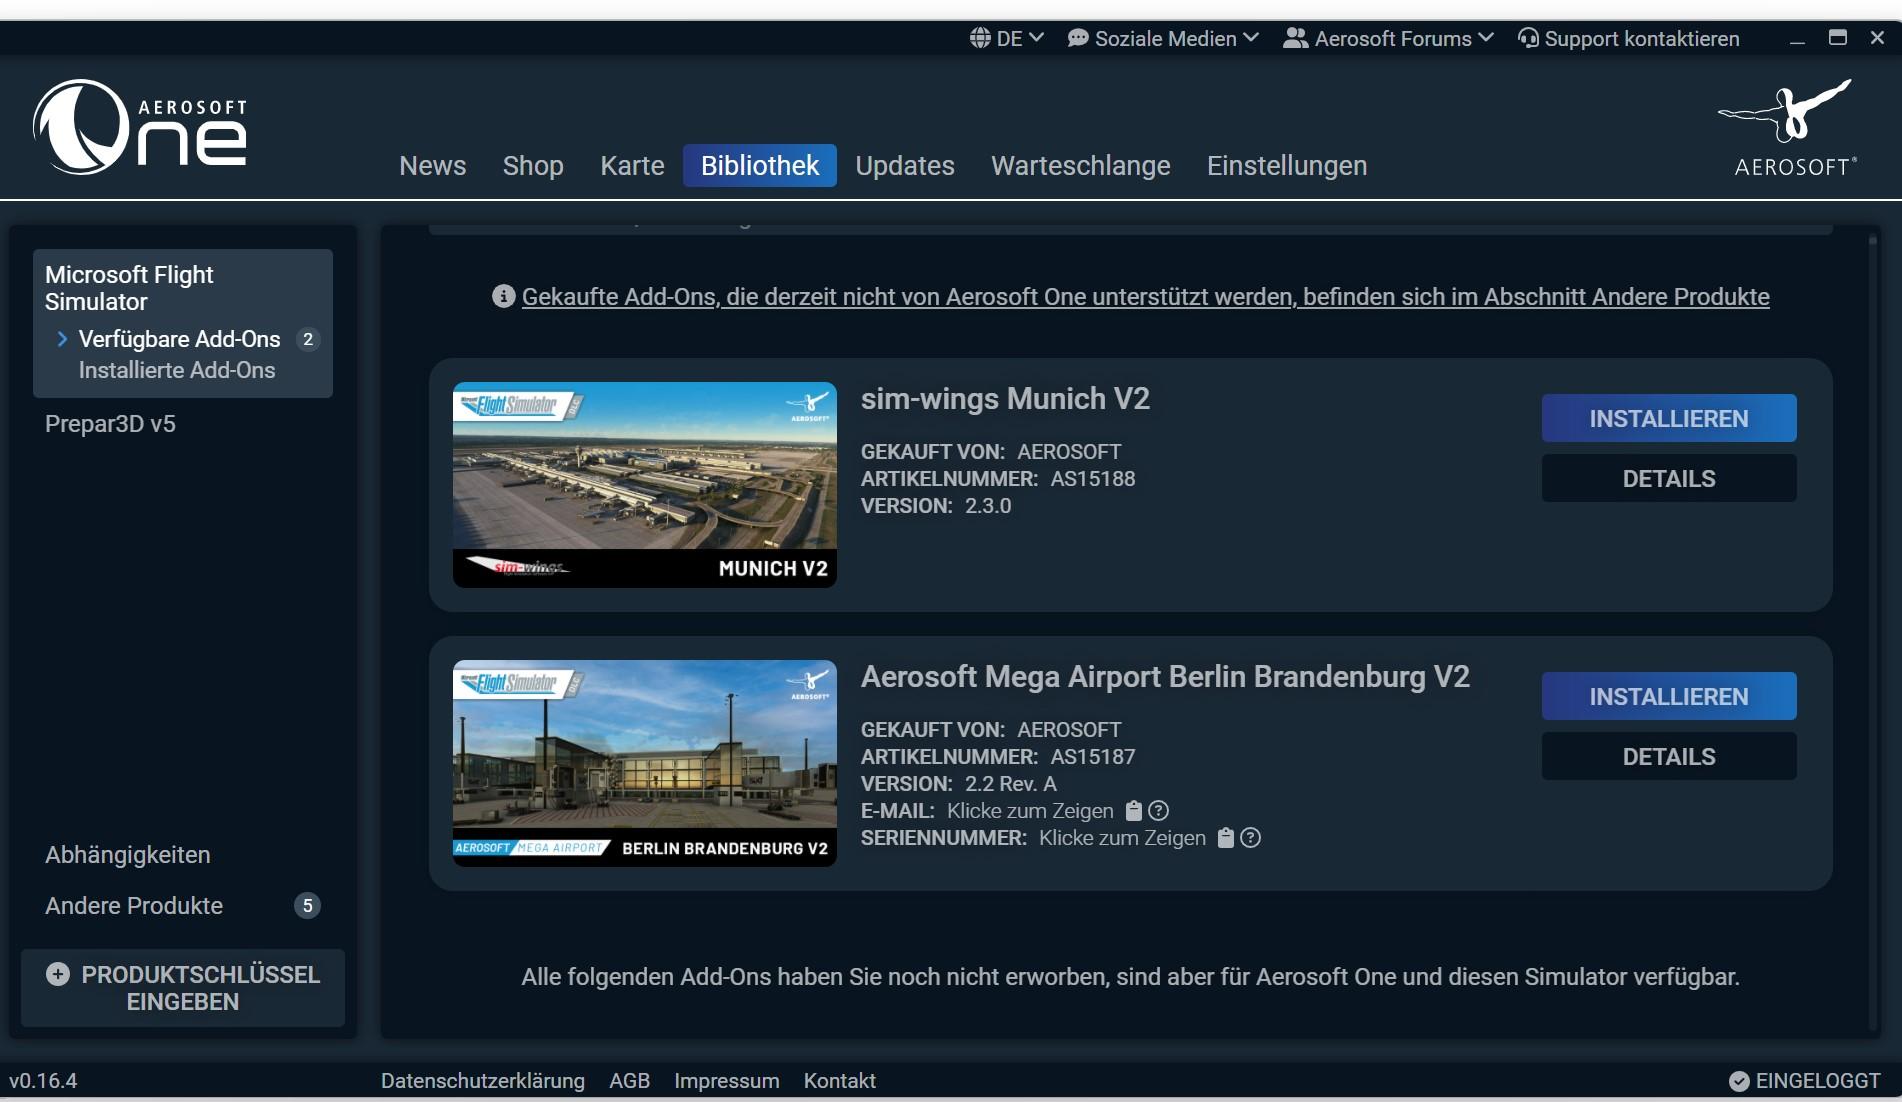
Task: Click the plus icon on Produktschlüssel eingeben
Action: pos(58,974)
